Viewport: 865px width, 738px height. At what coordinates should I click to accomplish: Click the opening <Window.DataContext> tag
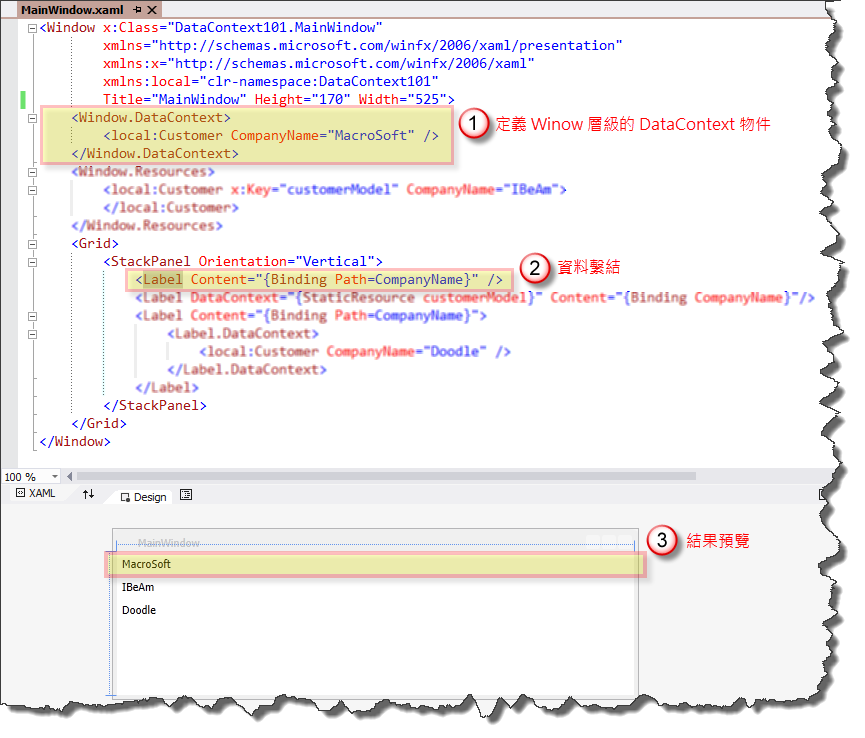(x=151, y=117)
